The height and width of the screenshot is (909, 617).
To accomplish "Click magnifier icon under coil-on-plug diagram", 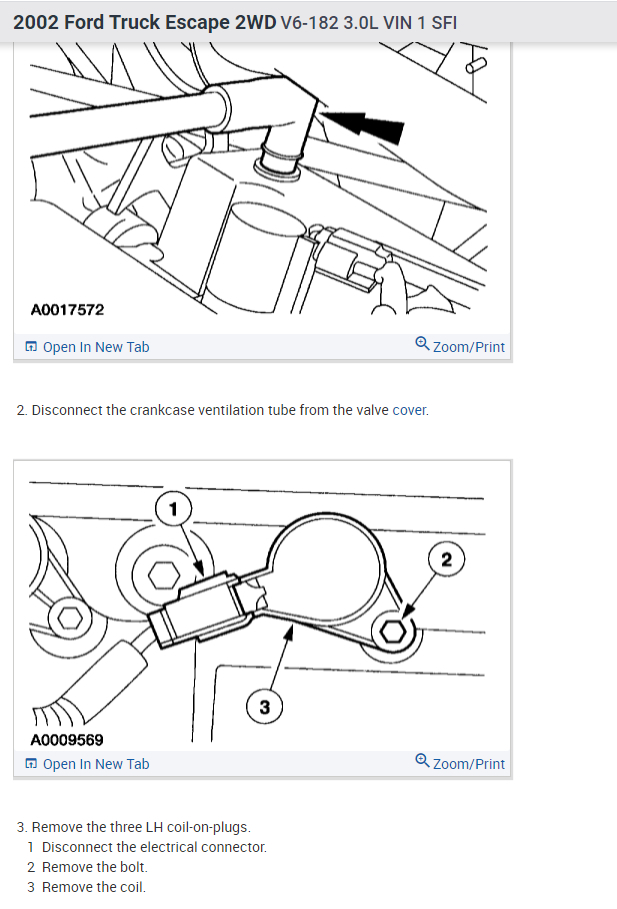I will [422, 760].
